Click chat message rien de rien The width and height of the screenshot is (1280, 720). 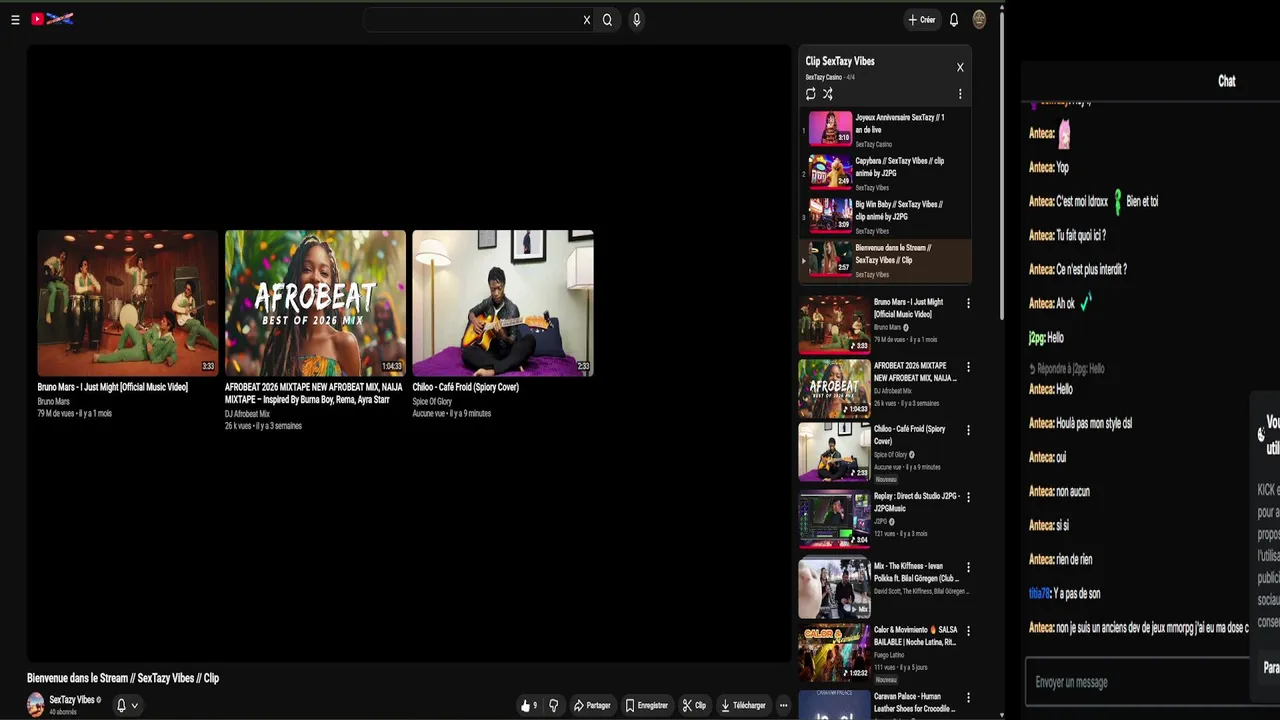coord(1074,559)
